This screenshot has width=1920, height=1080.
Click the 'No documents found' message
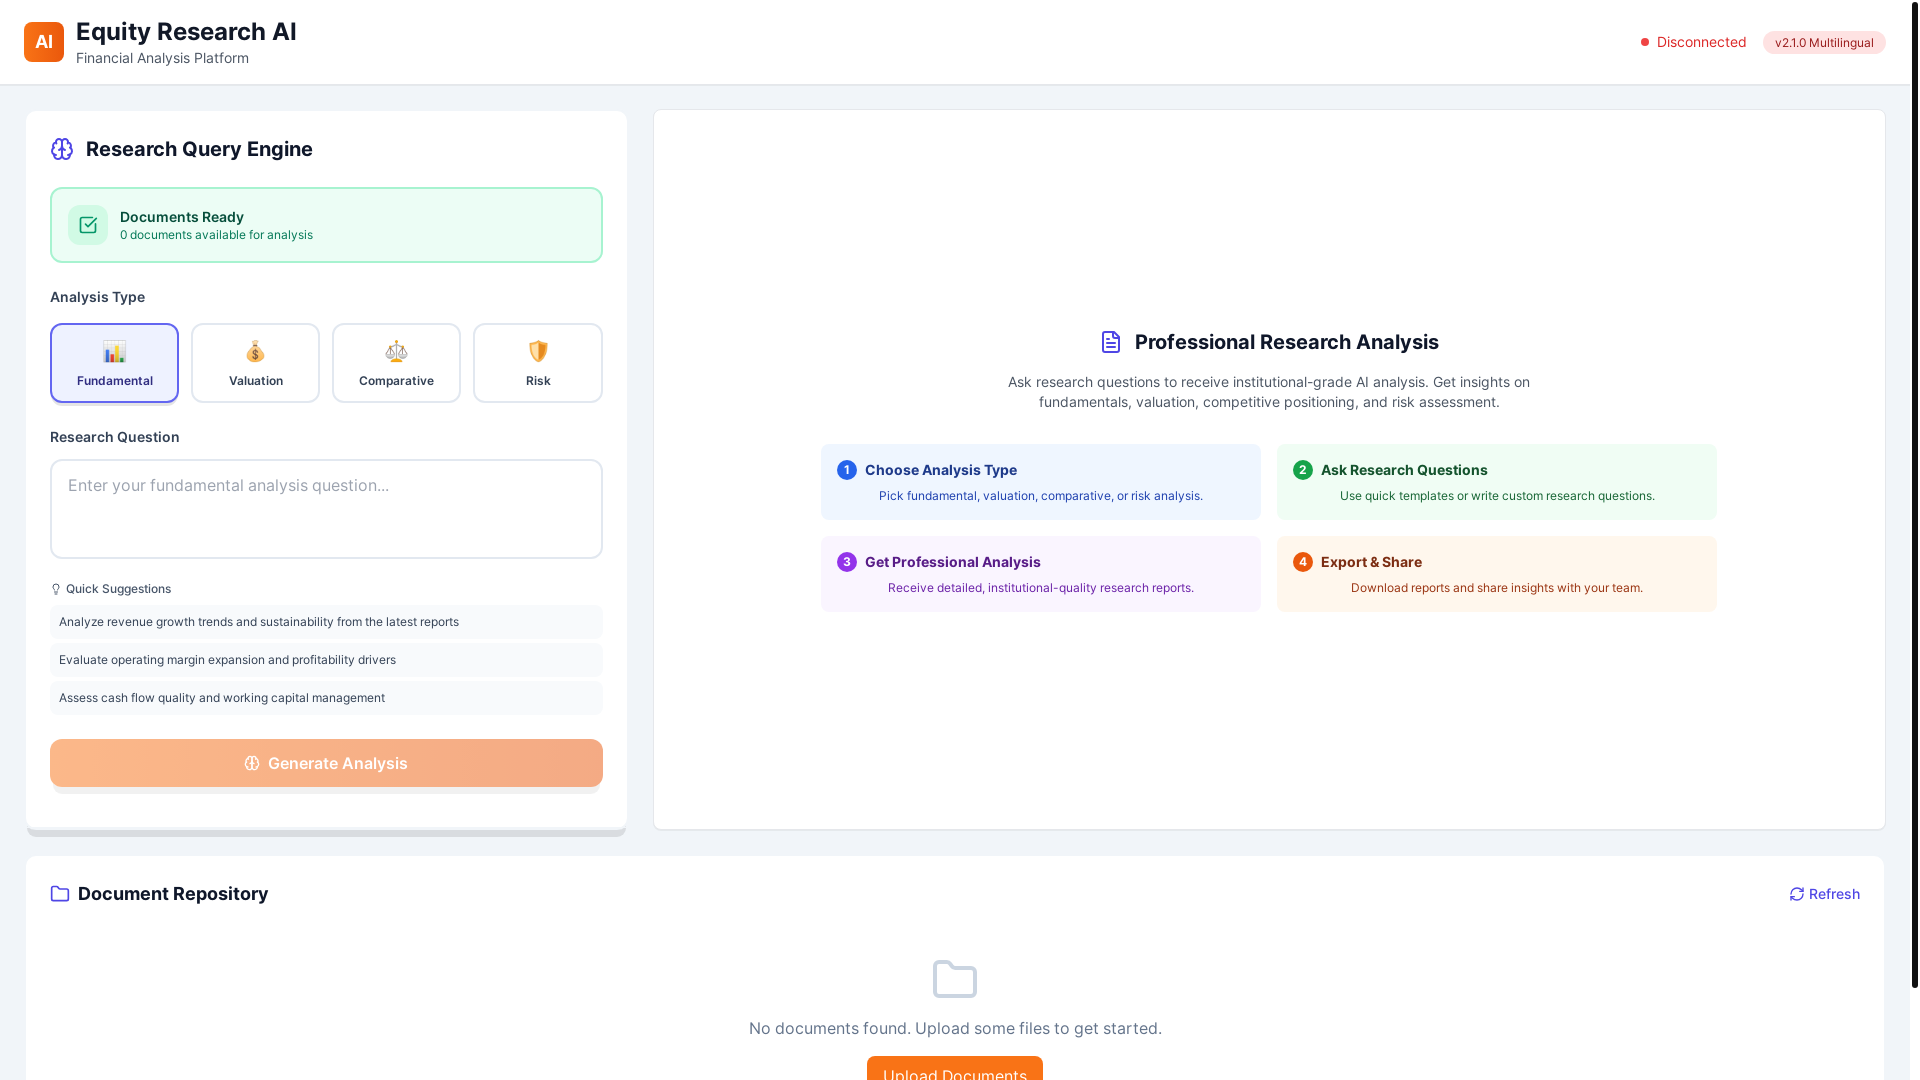tap(955, 1028)
